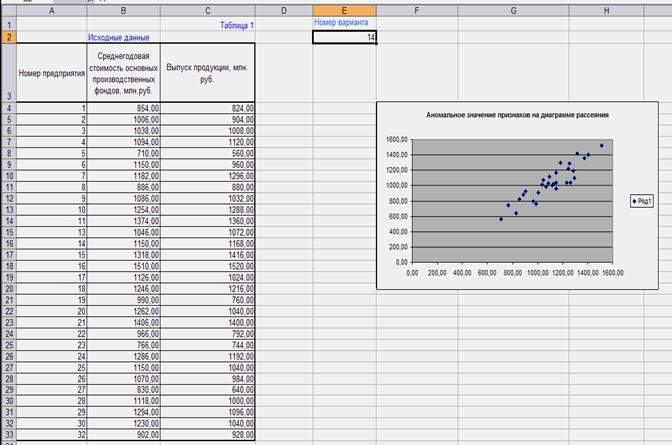Click the "Ряд1" legend text
Screen dimensions: 672x445
pyautogui.click(x=647, y=201)
